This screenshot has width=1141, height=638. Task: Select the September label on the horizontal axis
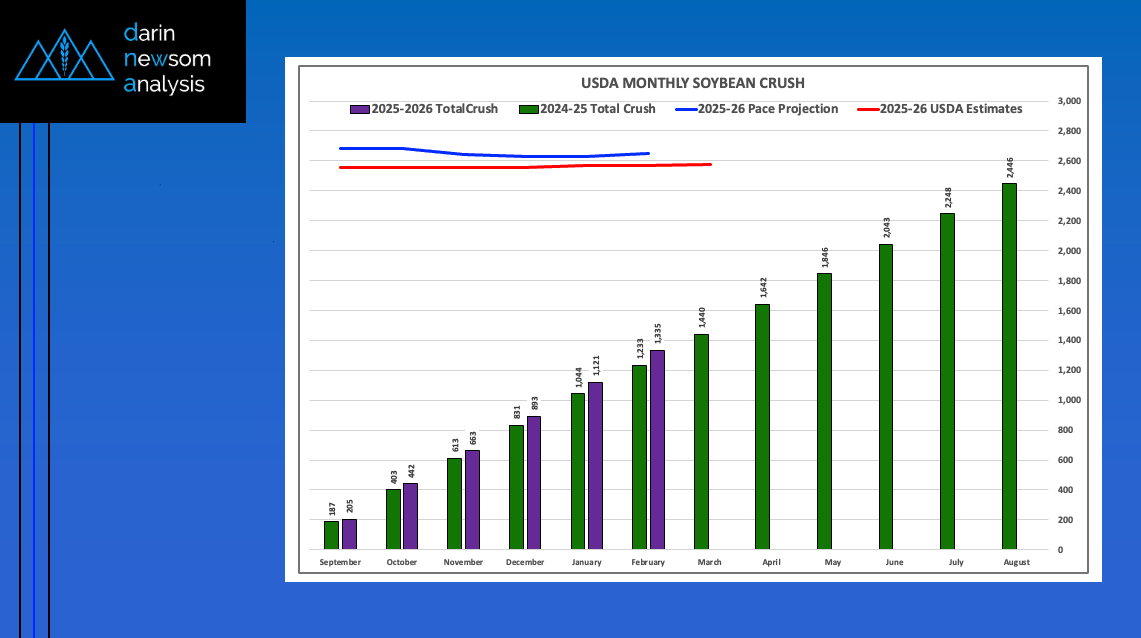tap(340, 562)
